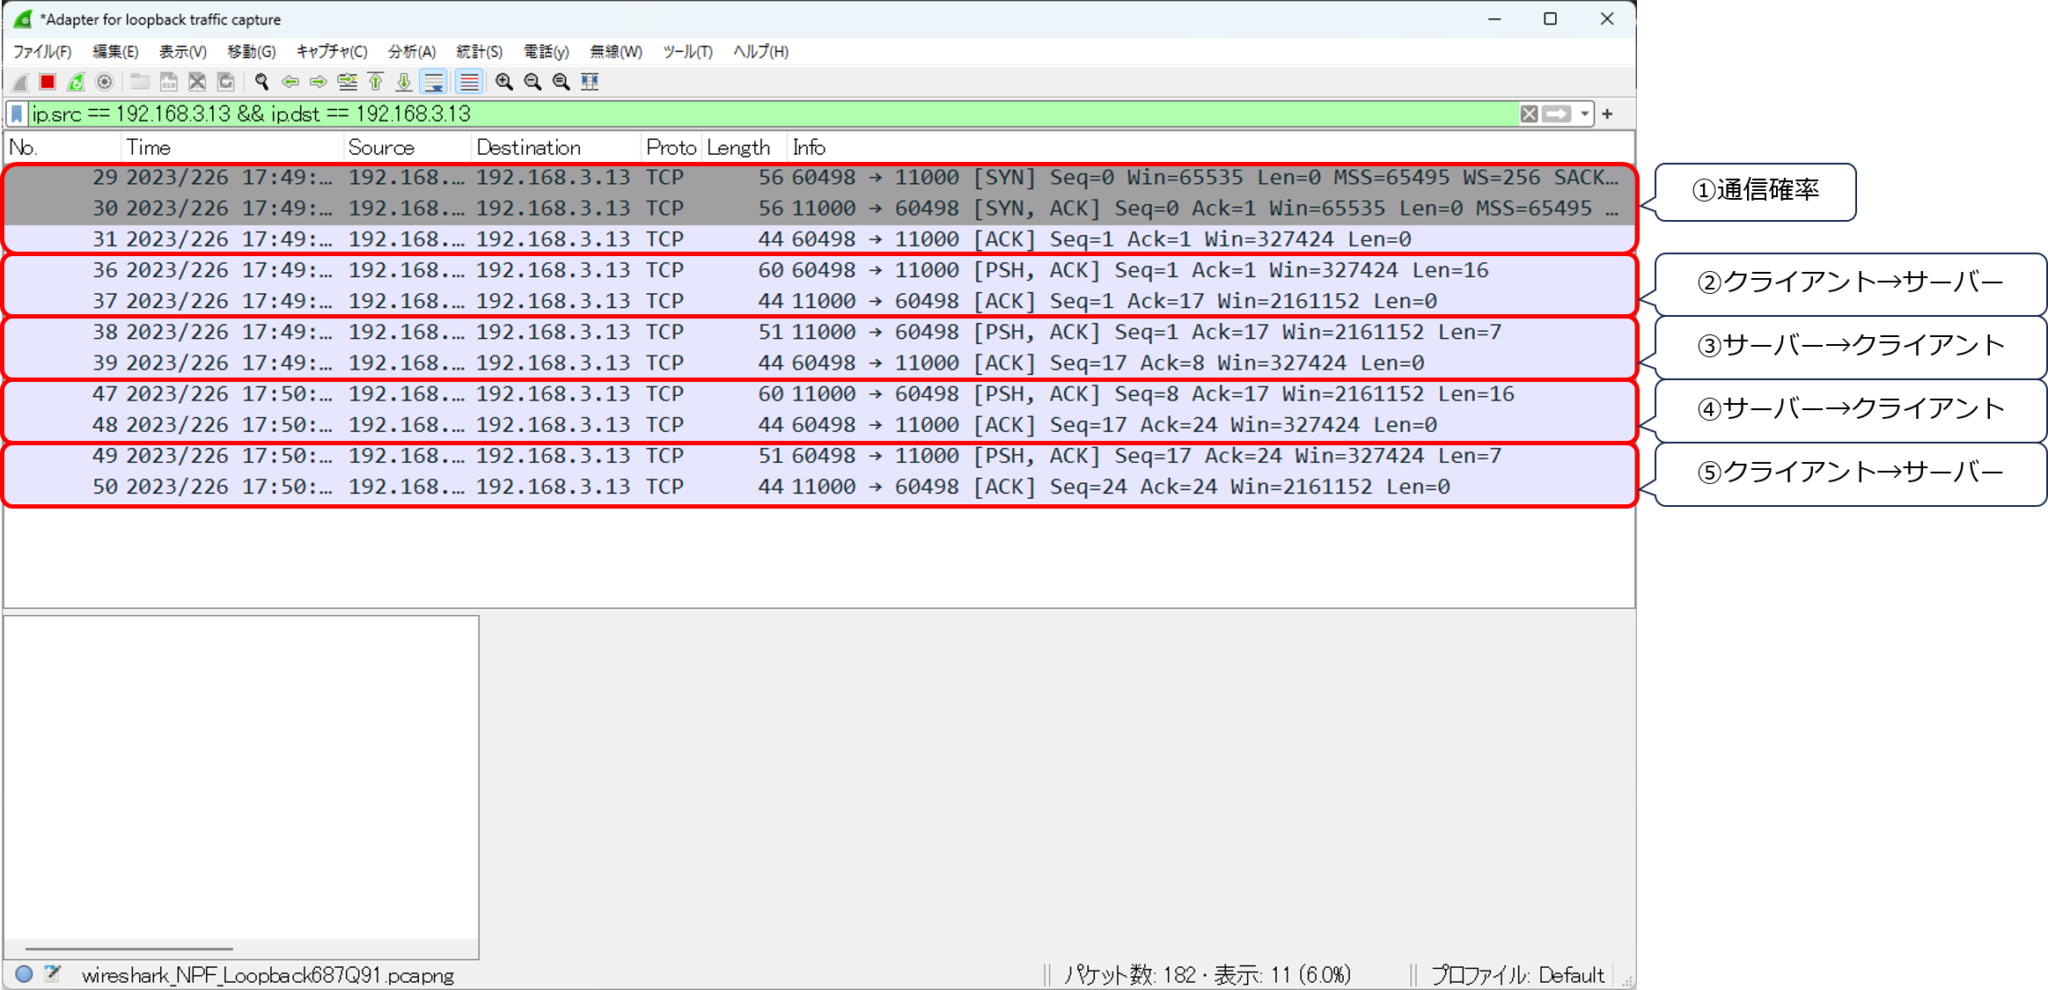Add a filter button with plus
The height and width of the screenshot is (990, 2048).
point(1608,114)
